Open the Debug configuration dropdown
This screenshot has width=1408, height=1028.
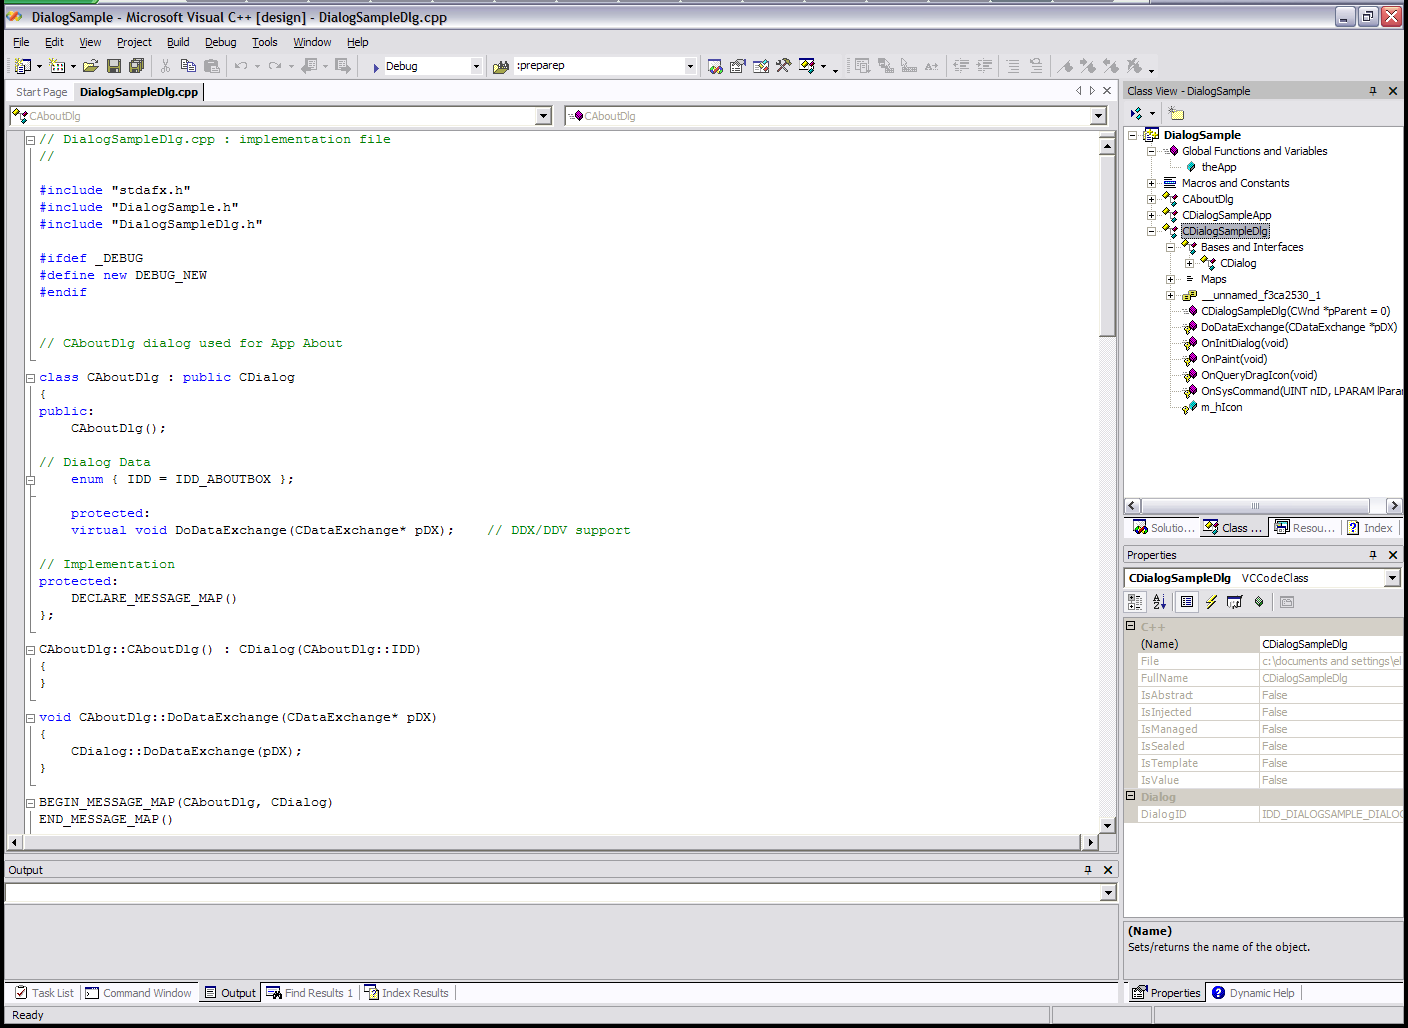(475, 66)
